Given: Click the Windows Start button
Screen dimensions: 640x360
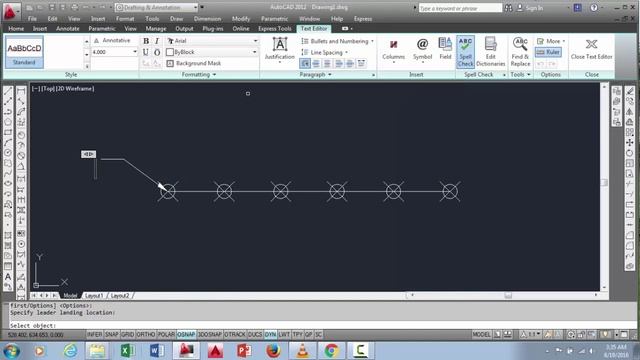Looking at the screenshot, I should pyautogui.click(x=11, y=351).
